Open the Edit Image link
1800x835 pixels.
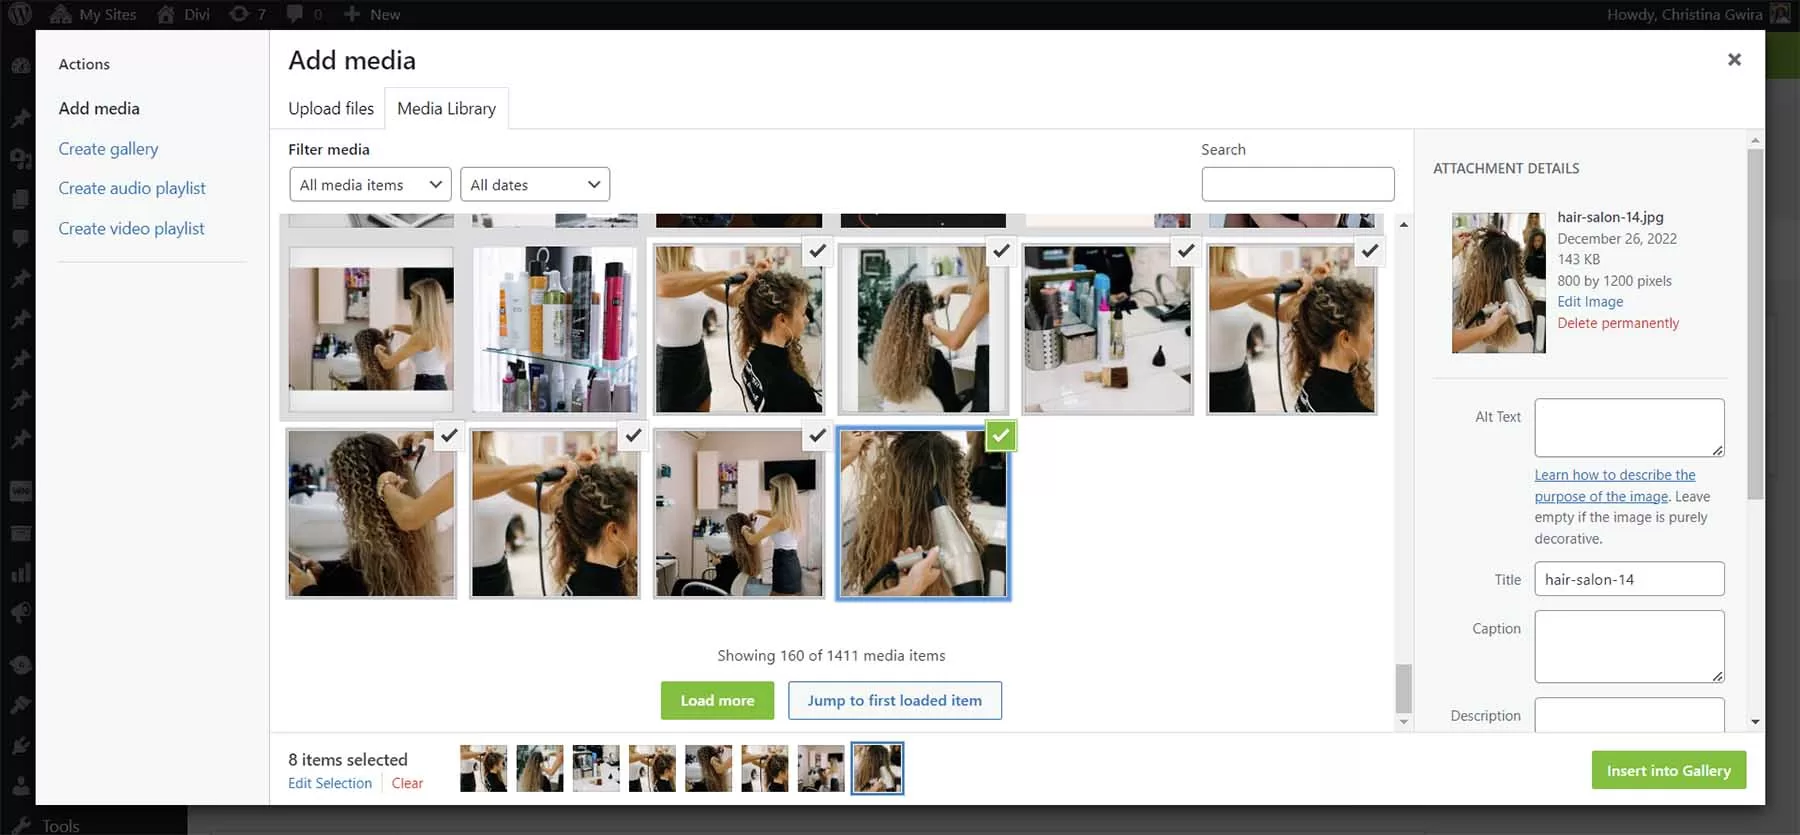(x=1590, y=302)
